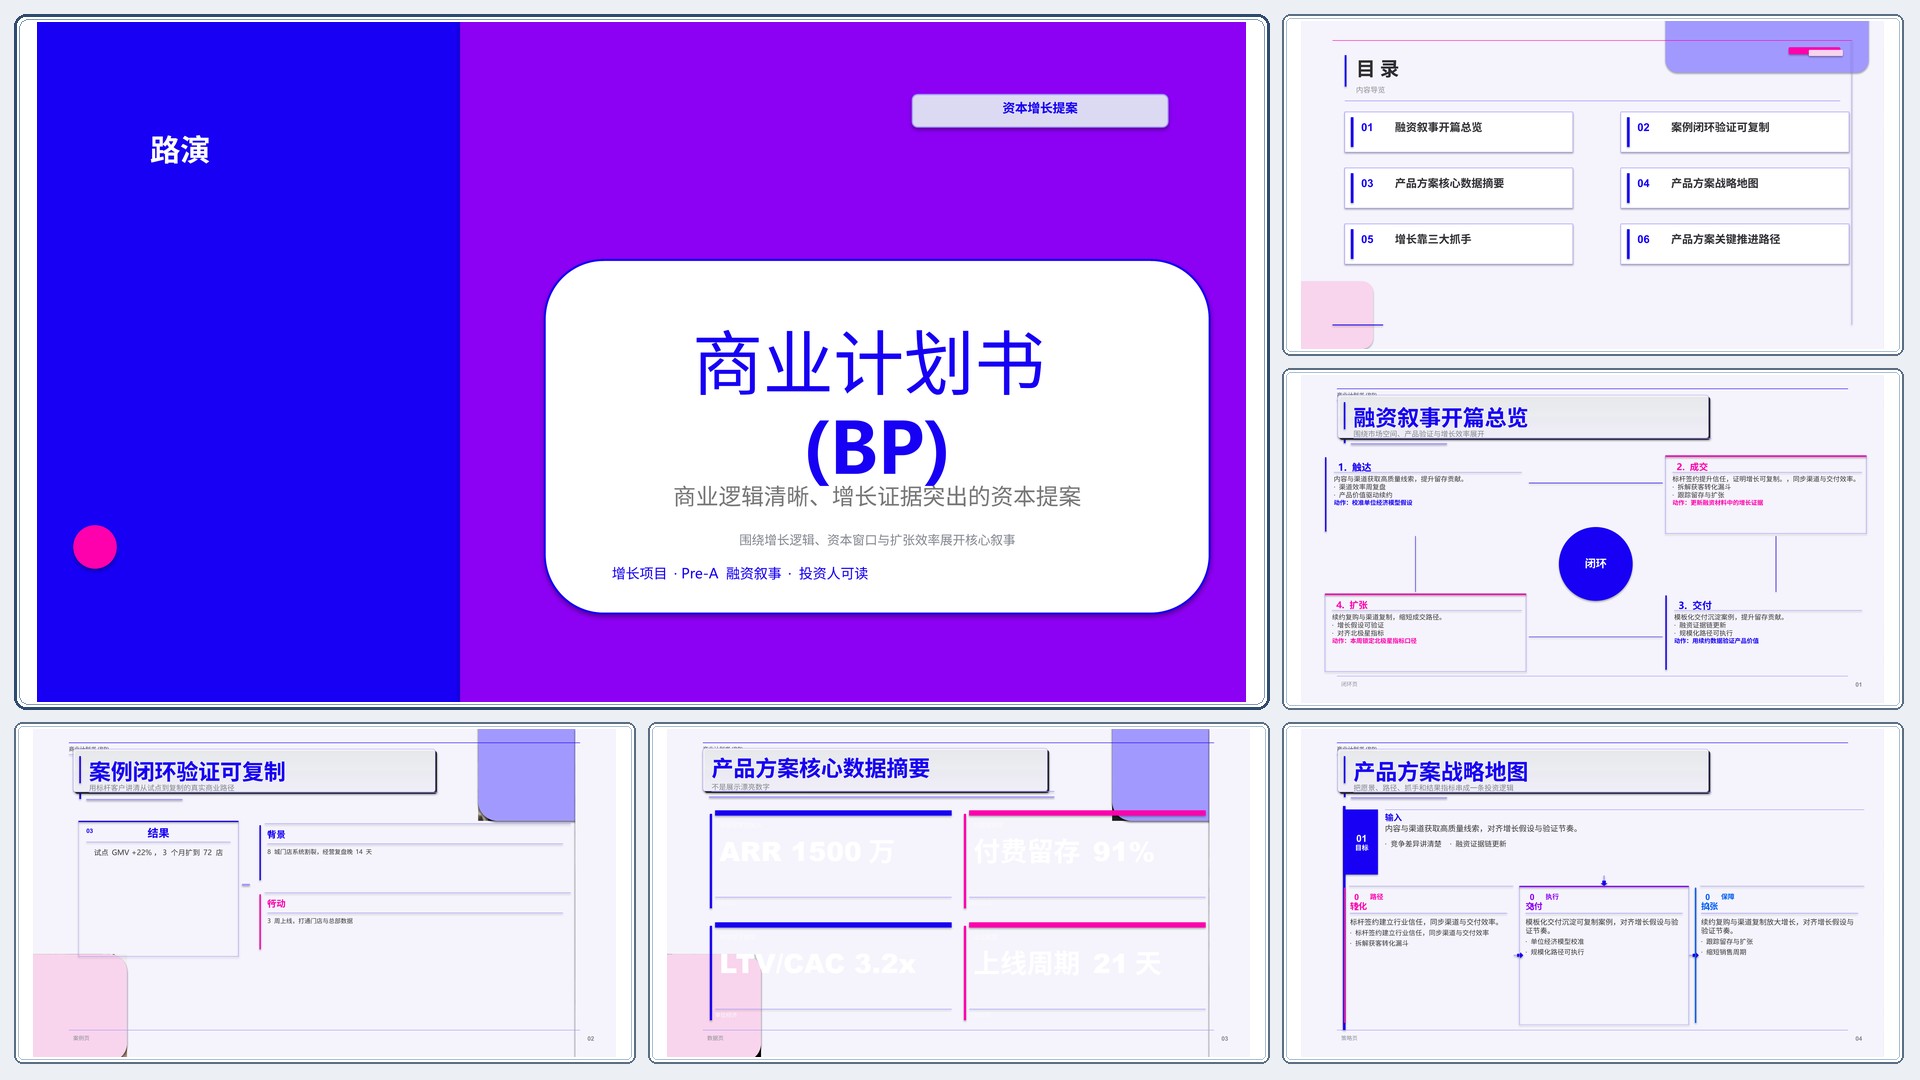Click contents entry 01 融资叙事开篇总览
The height and width of the screenshot is (1080, 1920).
click(x=1460, y=132)
